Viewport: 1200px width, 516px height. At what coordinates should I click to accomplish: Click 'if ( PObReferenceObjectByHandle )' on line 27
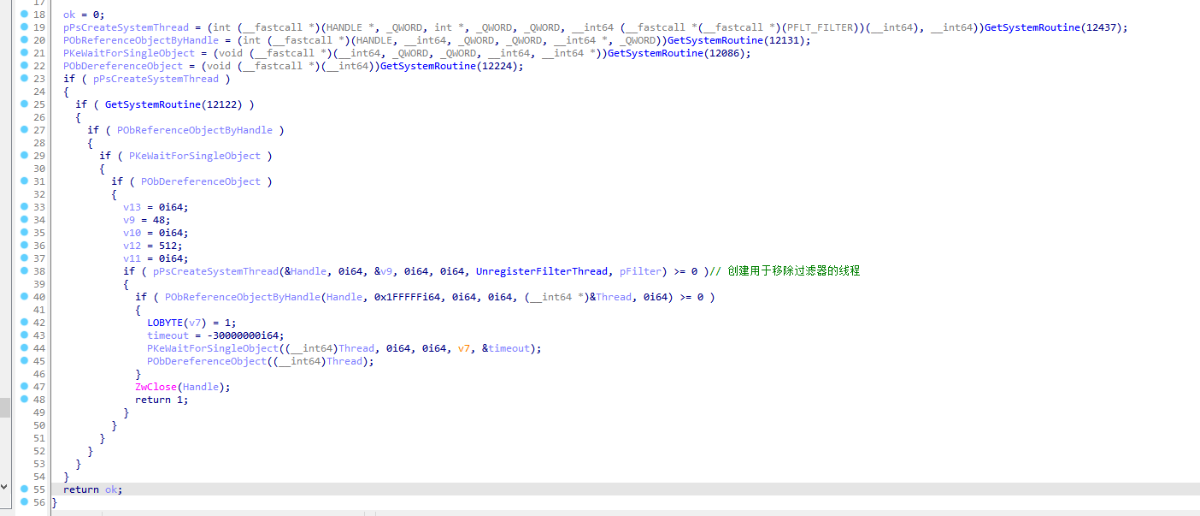point(186,130)
